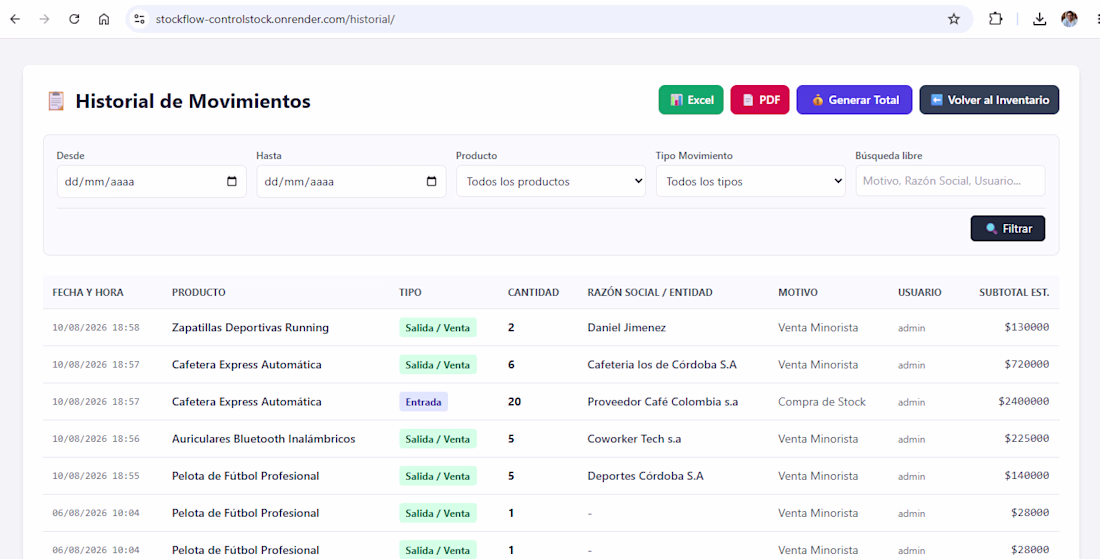Click the browser forward arrow
Screen dimensions: 1100x559
44,19
